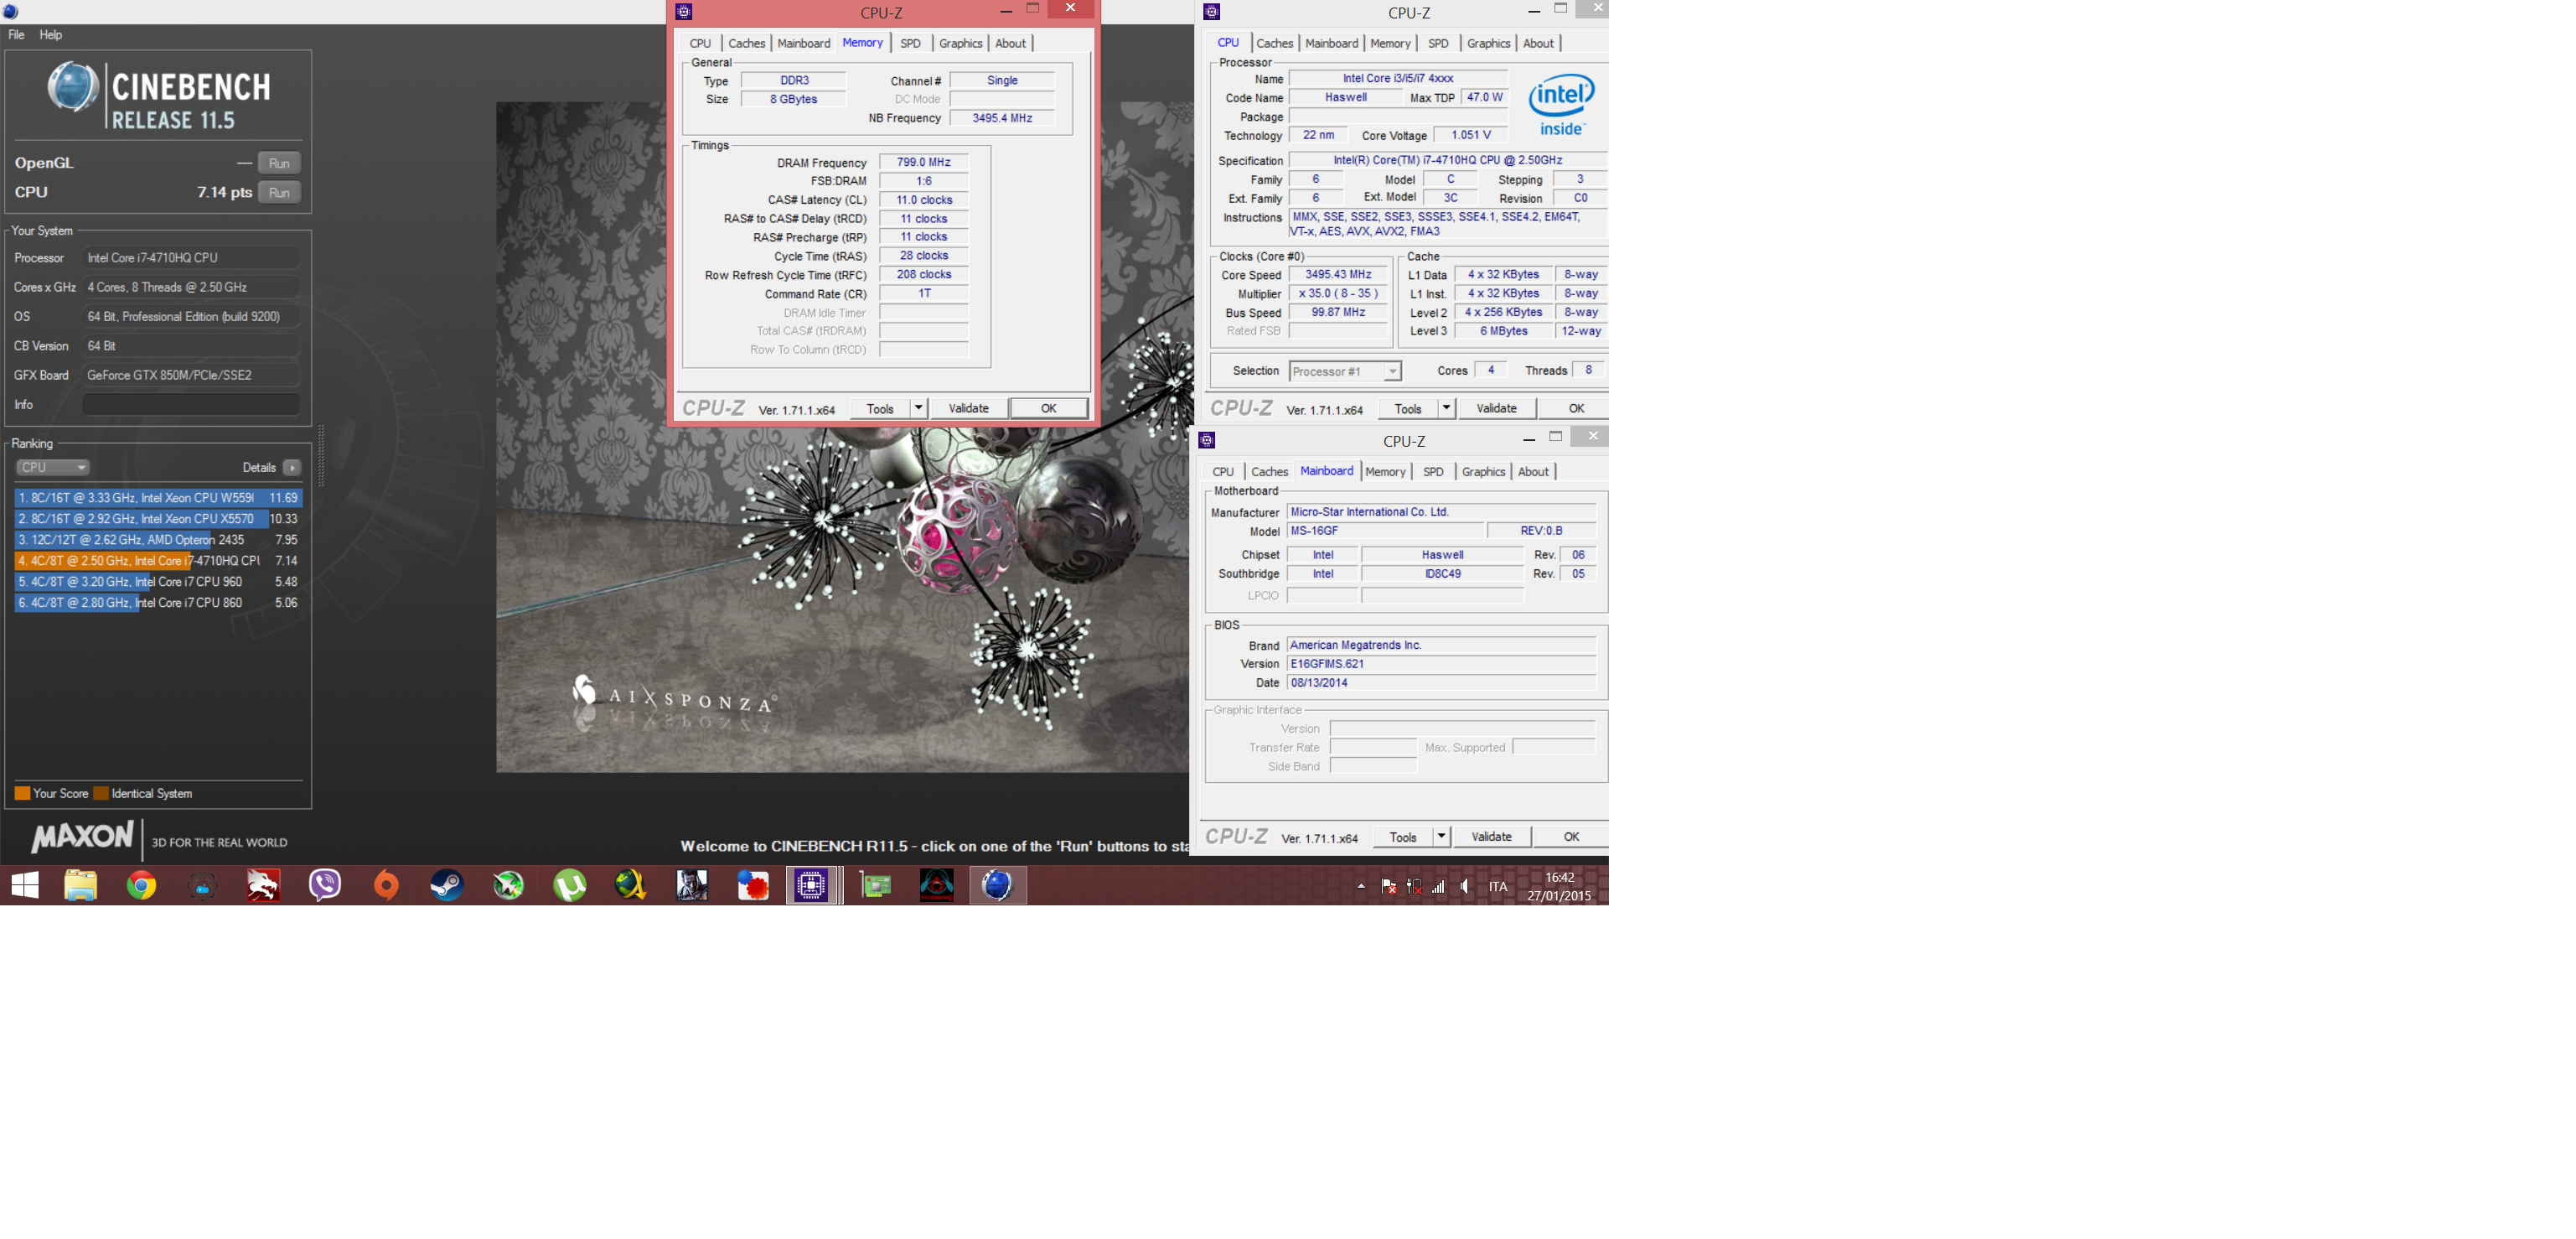
Task: Open the dark red-eye taskbar icon
Action: pos(937,885)
